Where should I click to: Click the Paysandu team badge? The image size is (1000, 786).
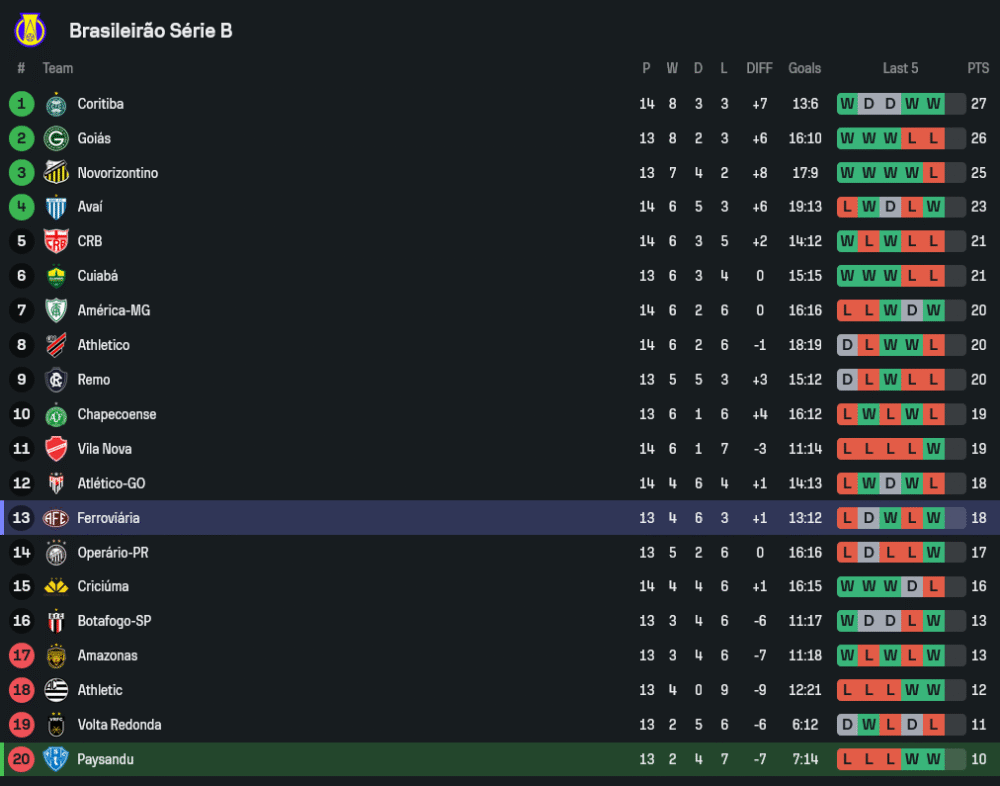(x=56, y=759)
